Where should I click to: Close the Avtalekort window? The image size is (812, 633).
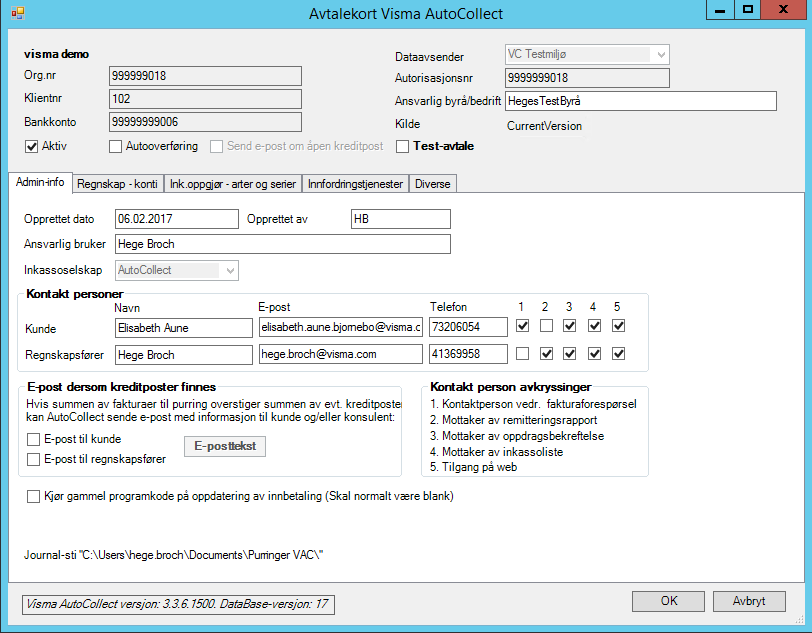coord(783,10)
